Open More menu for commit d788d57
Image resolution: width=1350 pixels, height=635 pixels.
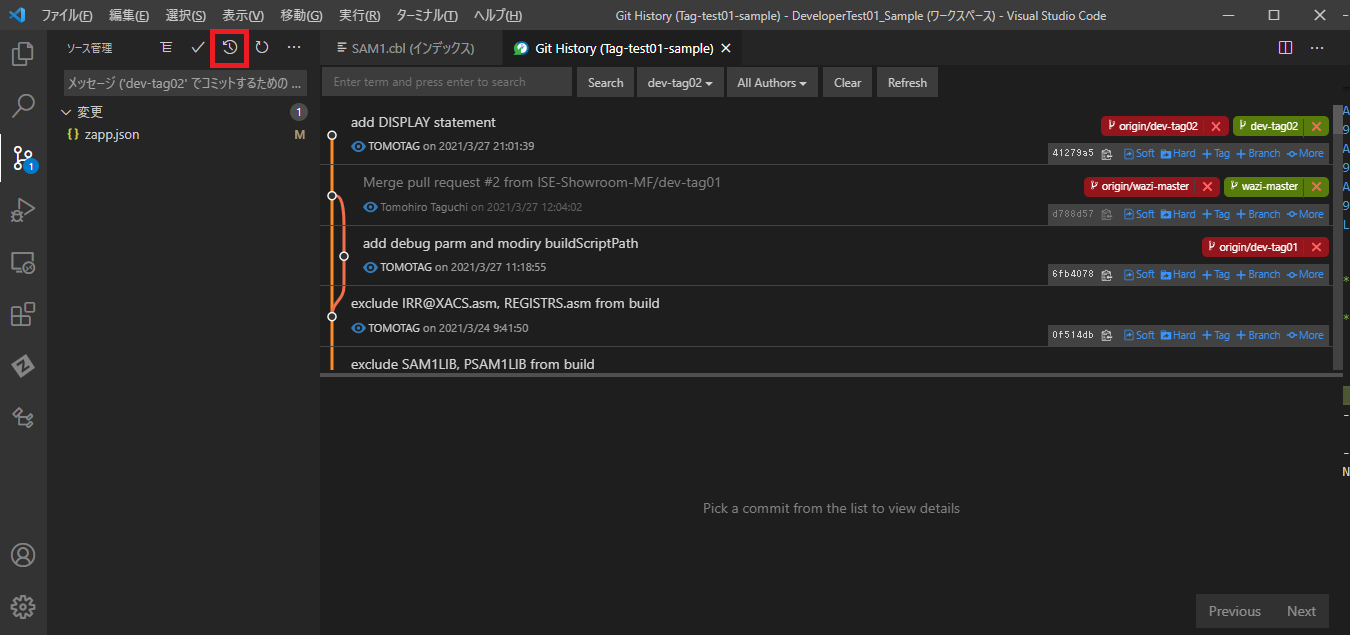pyautogui.click(x=1305, y=214)
